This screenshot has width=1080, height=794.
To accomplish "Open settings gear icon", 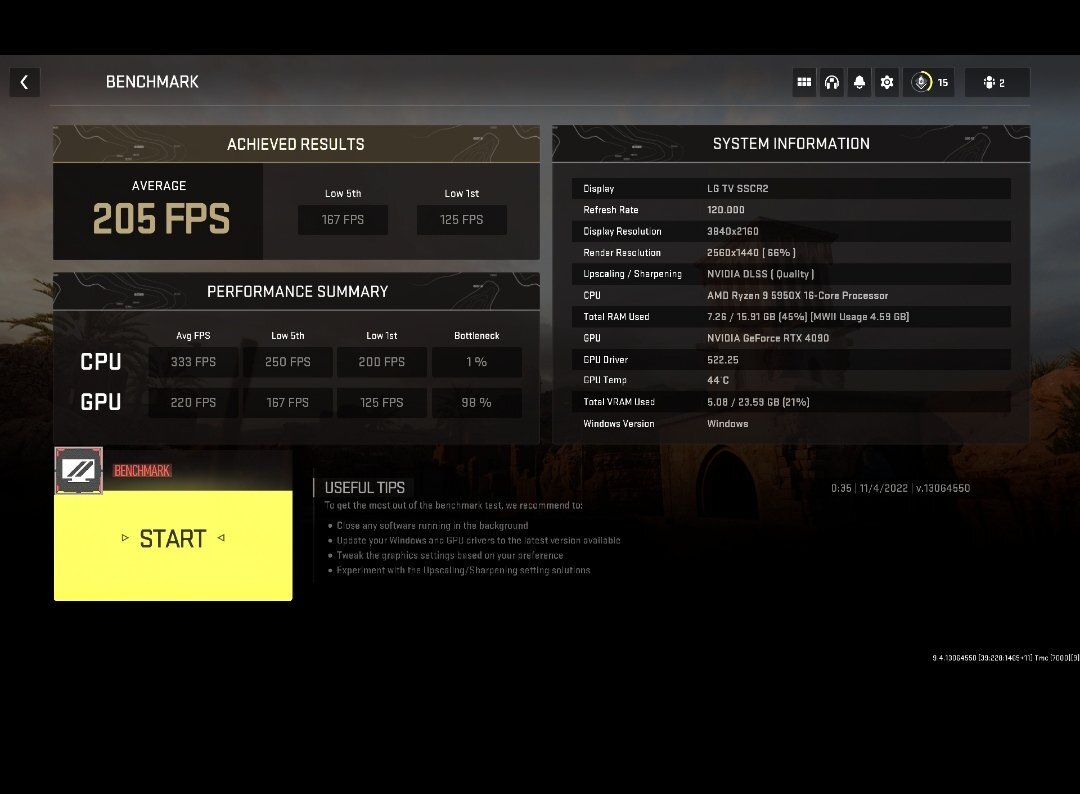I will (887, 83).
